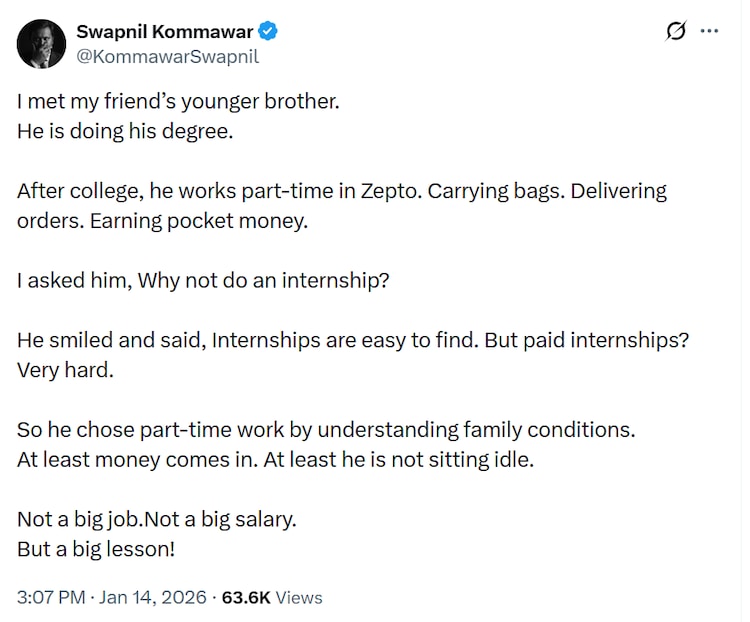Image resolution: width=750 pixels, height=622 pixels.
Task: Click the "He is doing his degree" line
Action: [x=125, y=130]
